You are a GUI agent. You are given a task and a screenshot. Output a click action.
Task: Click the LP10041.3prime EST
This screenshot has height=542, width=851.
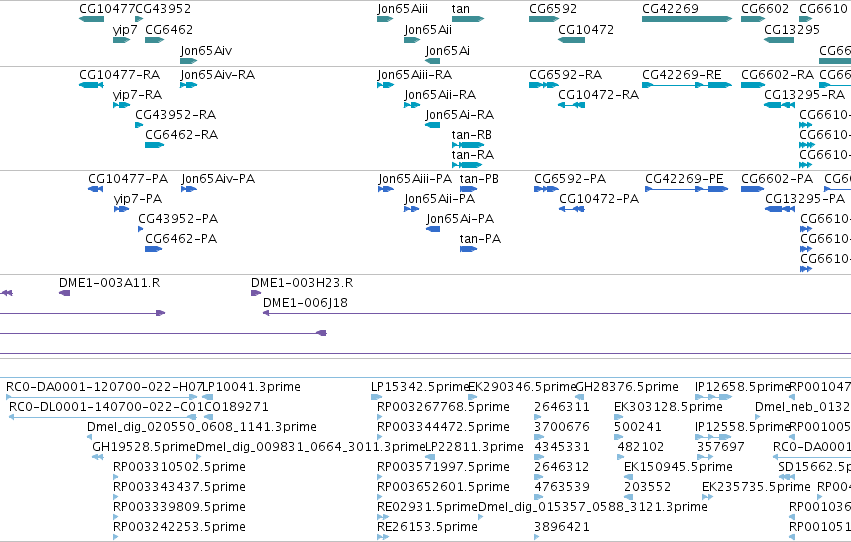pyautogui.click(x=207, y=397)
